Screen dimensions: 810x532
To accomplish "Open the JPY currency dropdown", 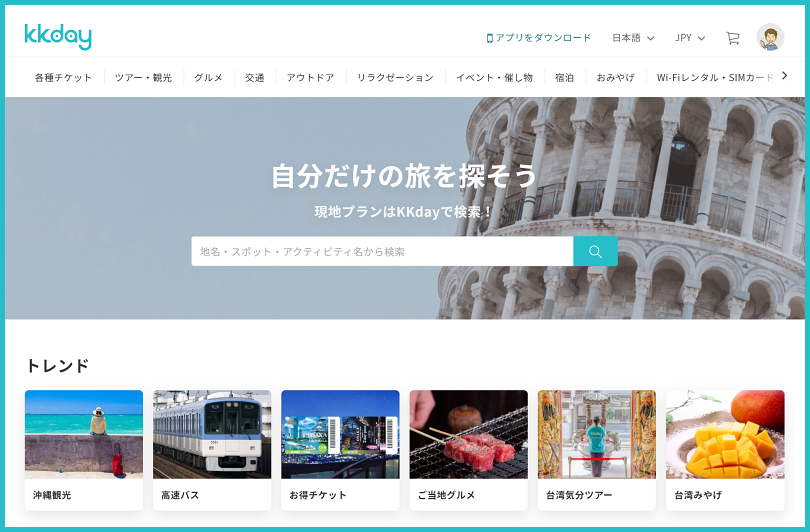I will (690, 38).
